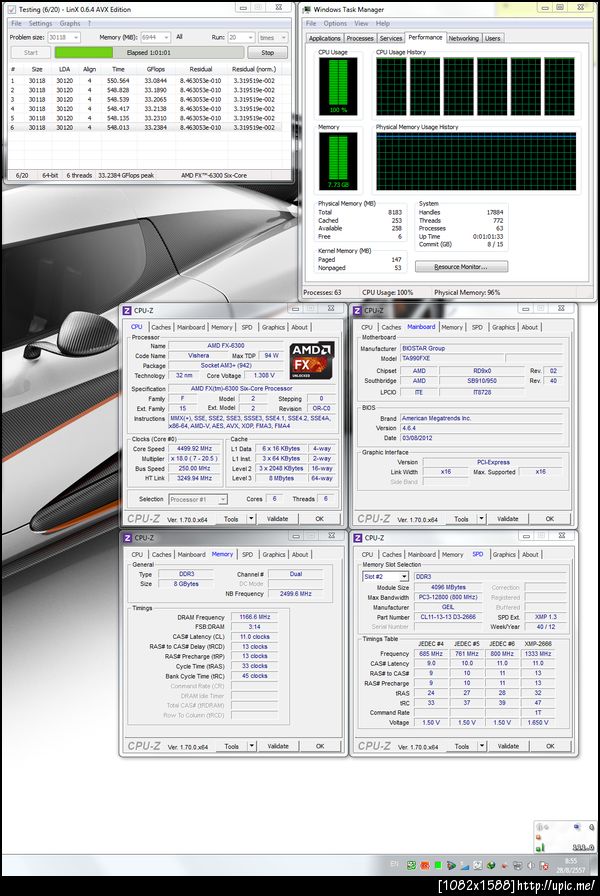The width and height of the screenshot is (600, 896).
Task: Expand Tools arrow in CPU-Z Mainboard window
Action: (482, 519)
